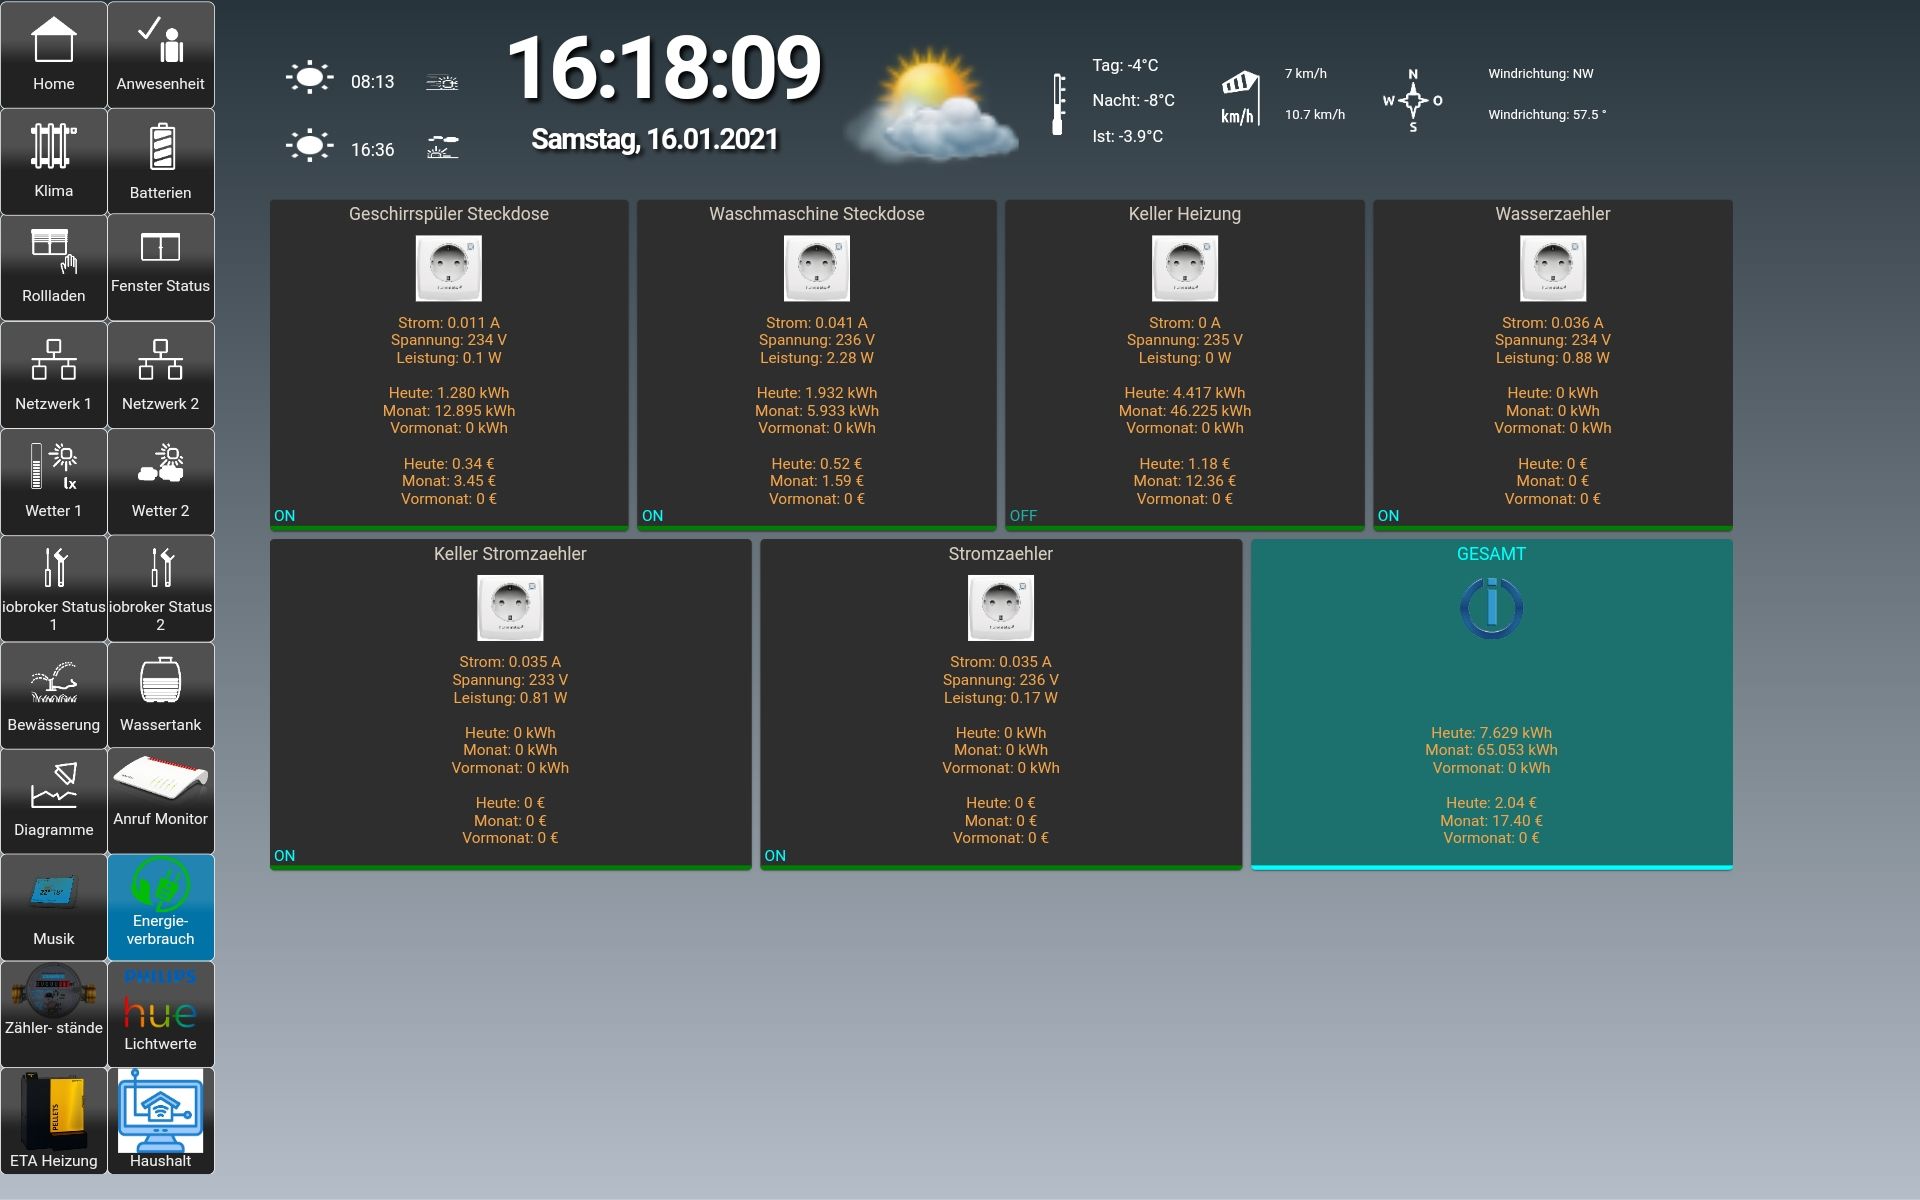Open the Fenster Status page
Screen dimensions: 1920x1200
(160, 267)
